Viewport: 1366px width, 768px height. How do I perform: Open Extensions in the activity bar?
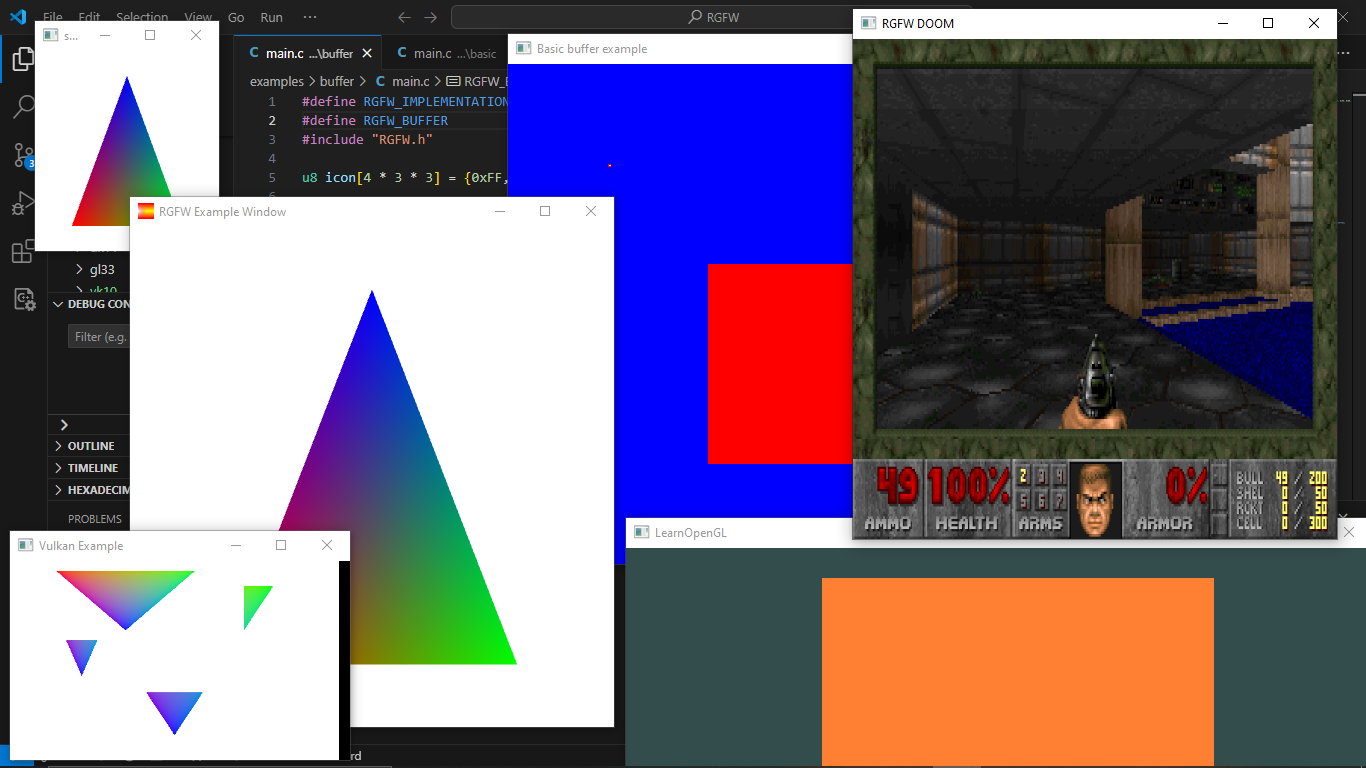click(23, 252)
